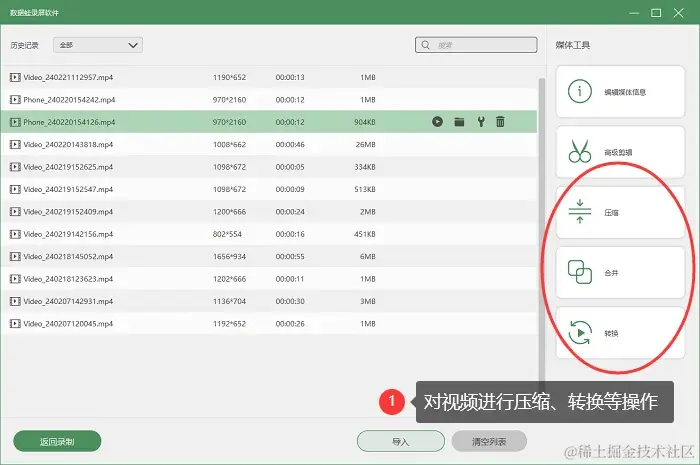
Task: Launch the 高级剪辑 scissors tool
Action: point(620,152)
